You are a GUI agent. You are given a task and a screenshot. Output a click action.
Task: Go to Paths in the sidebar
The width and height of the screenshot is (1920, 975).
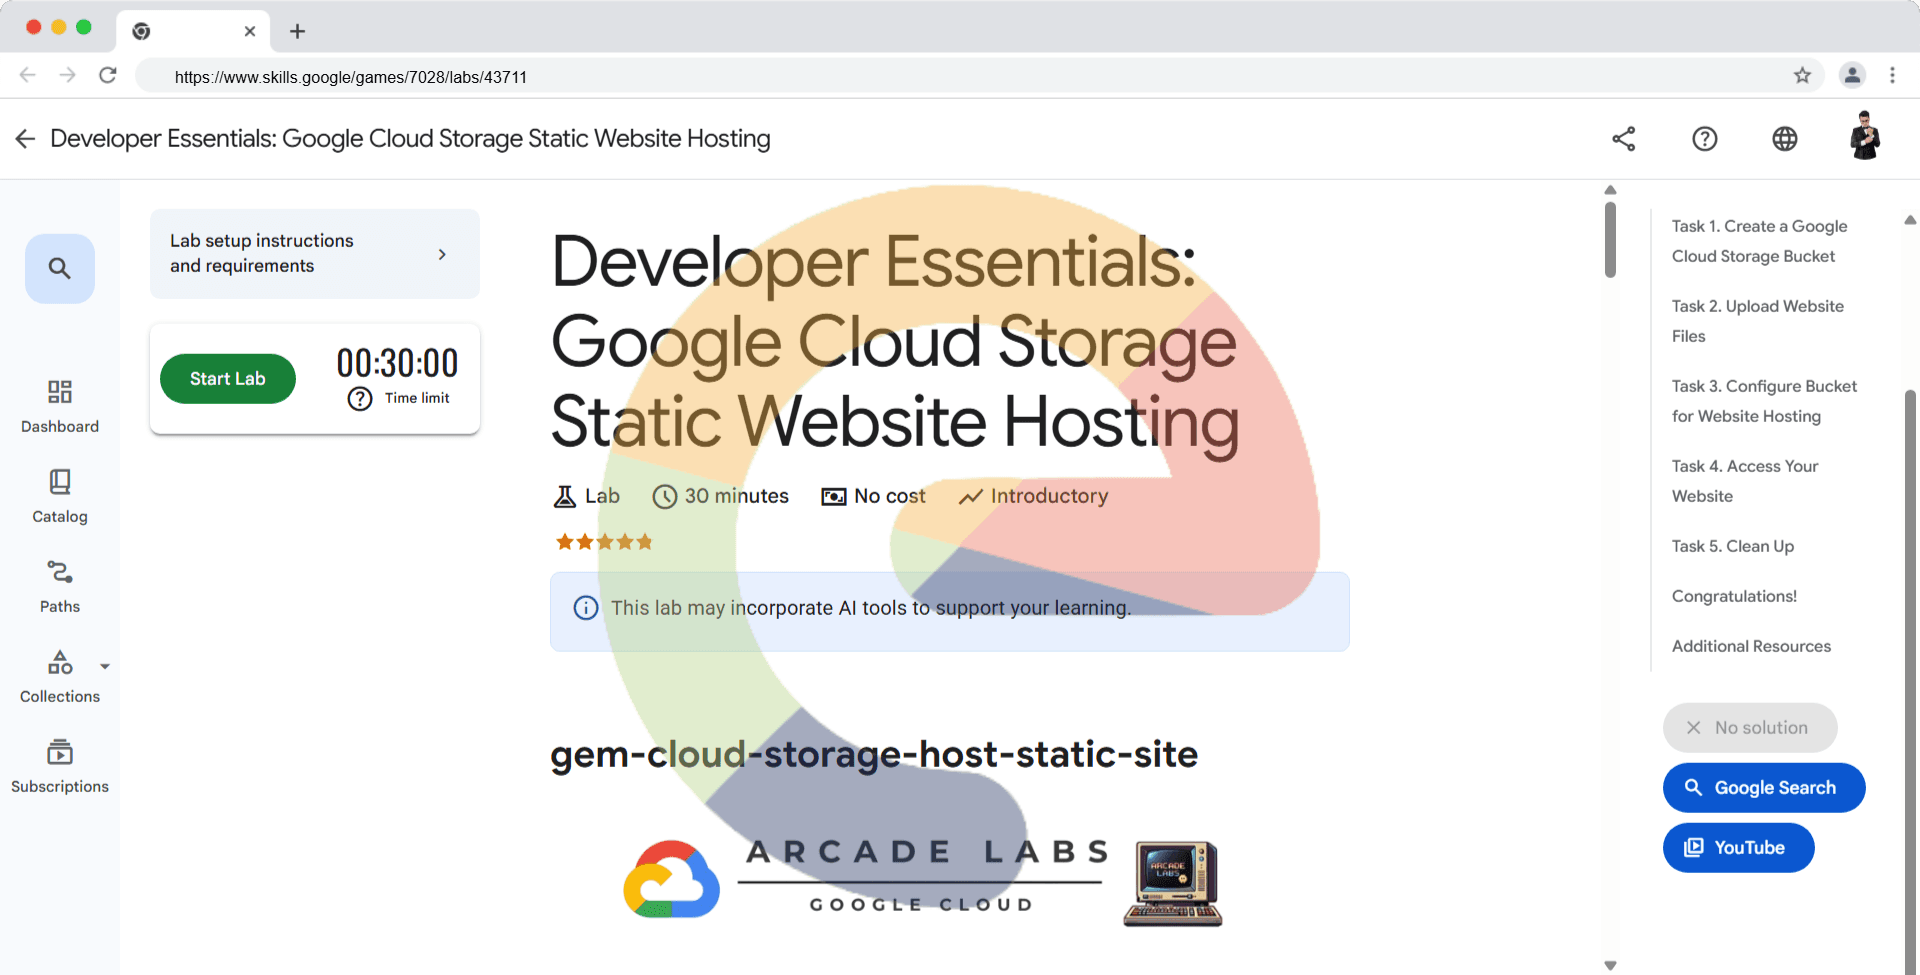pos(60,585)
